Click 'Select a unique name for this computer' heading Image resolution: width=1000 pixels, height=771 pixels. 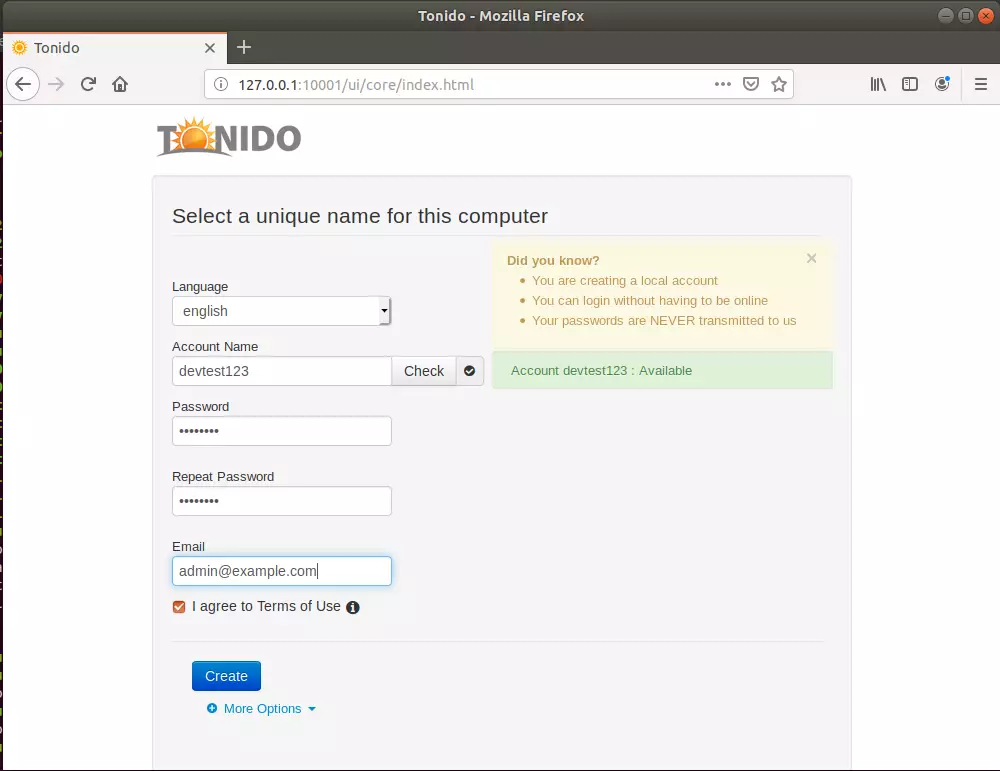point(360,216)
